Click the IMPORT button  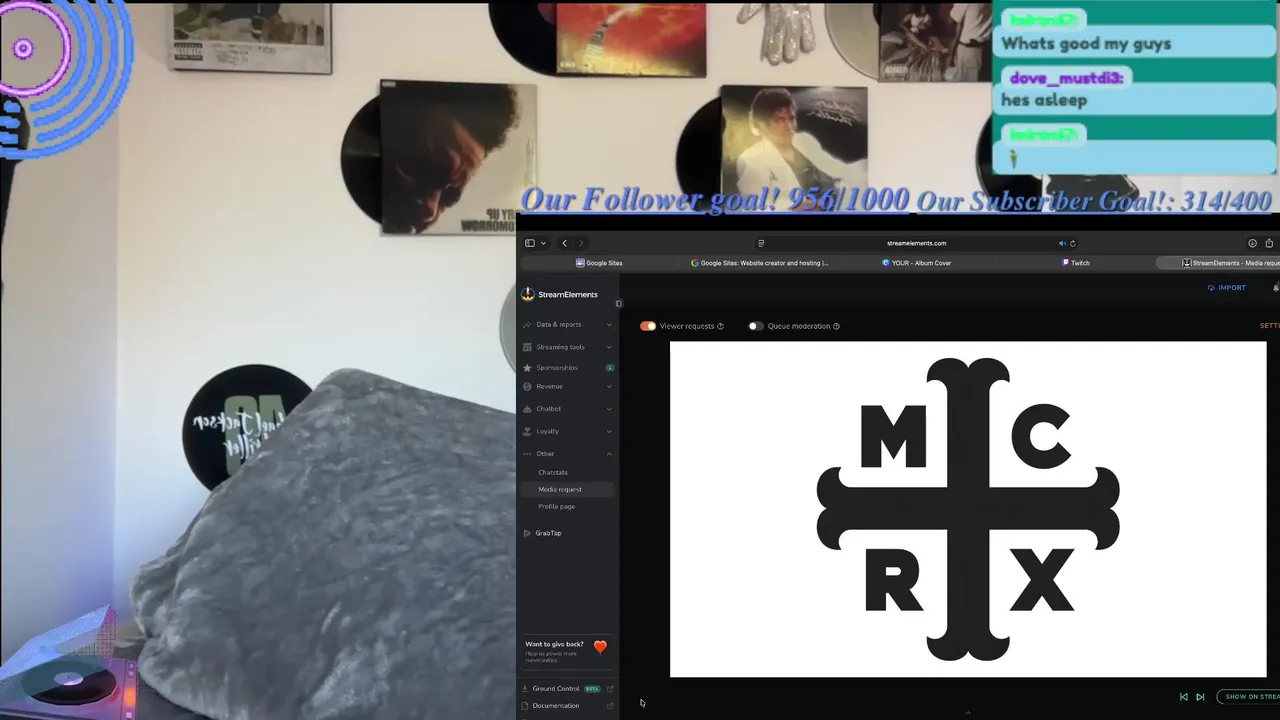pyautogui.click(x=1226, y=288)
